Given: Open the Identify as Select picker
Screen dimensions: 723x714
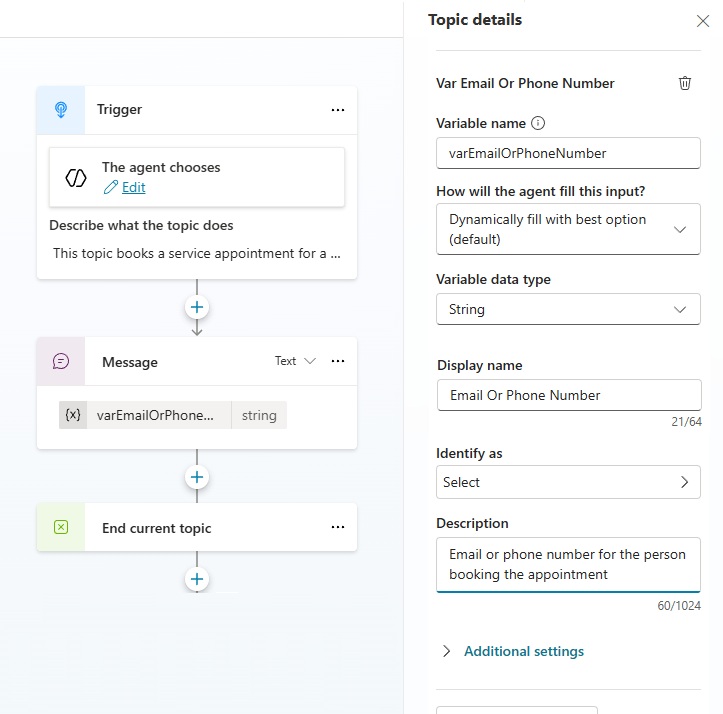Looking at the screenshot, I should coord(568,482).
